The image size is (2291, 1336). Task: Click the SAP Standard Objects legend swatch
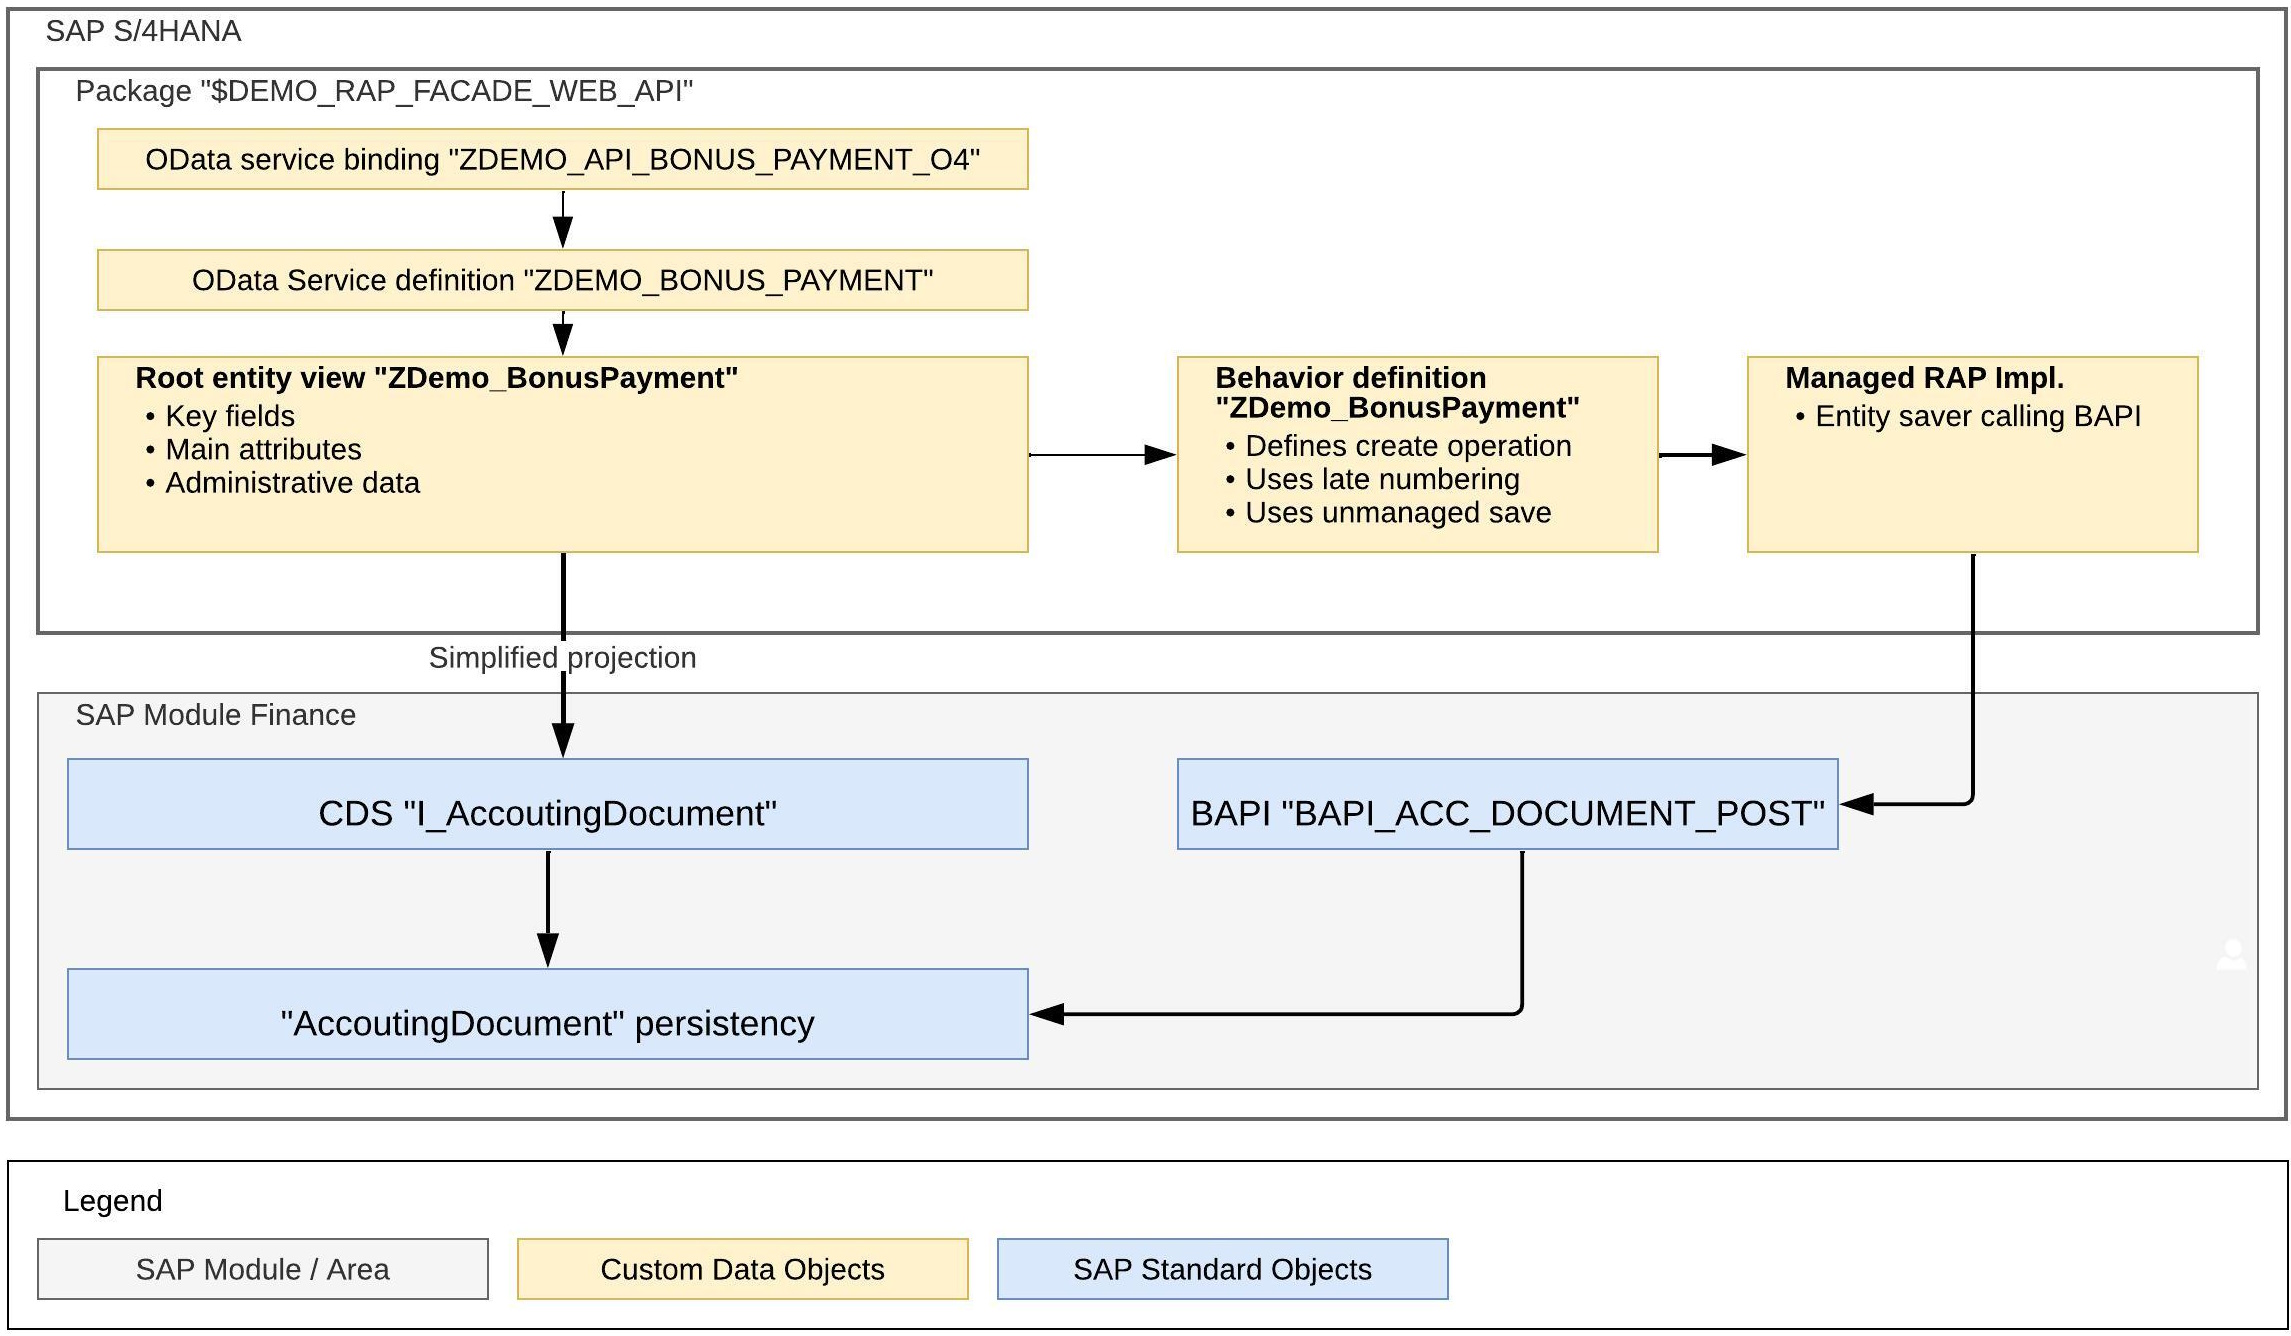tap(1222, 1269)
